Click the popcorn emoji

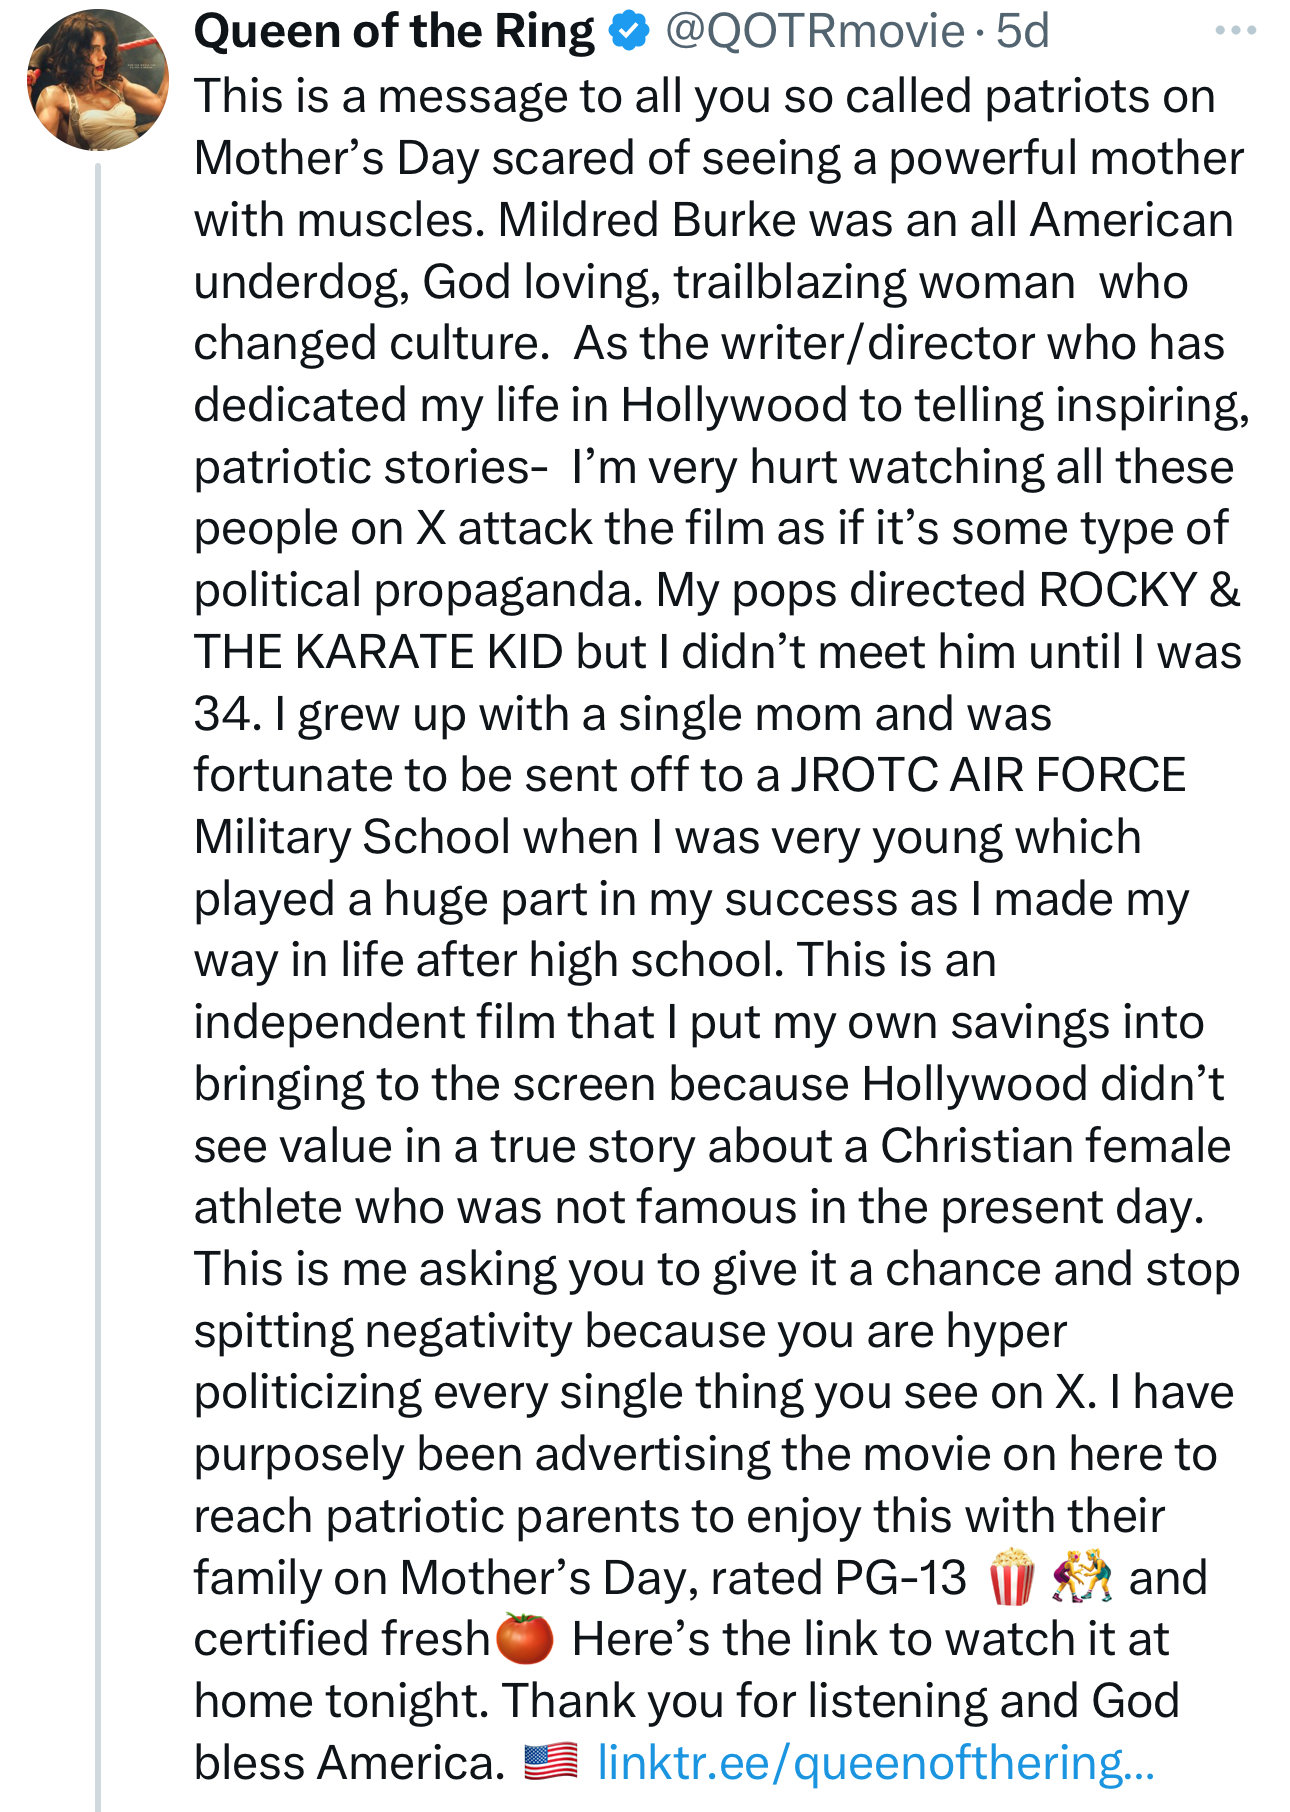click(1011, 1577)
